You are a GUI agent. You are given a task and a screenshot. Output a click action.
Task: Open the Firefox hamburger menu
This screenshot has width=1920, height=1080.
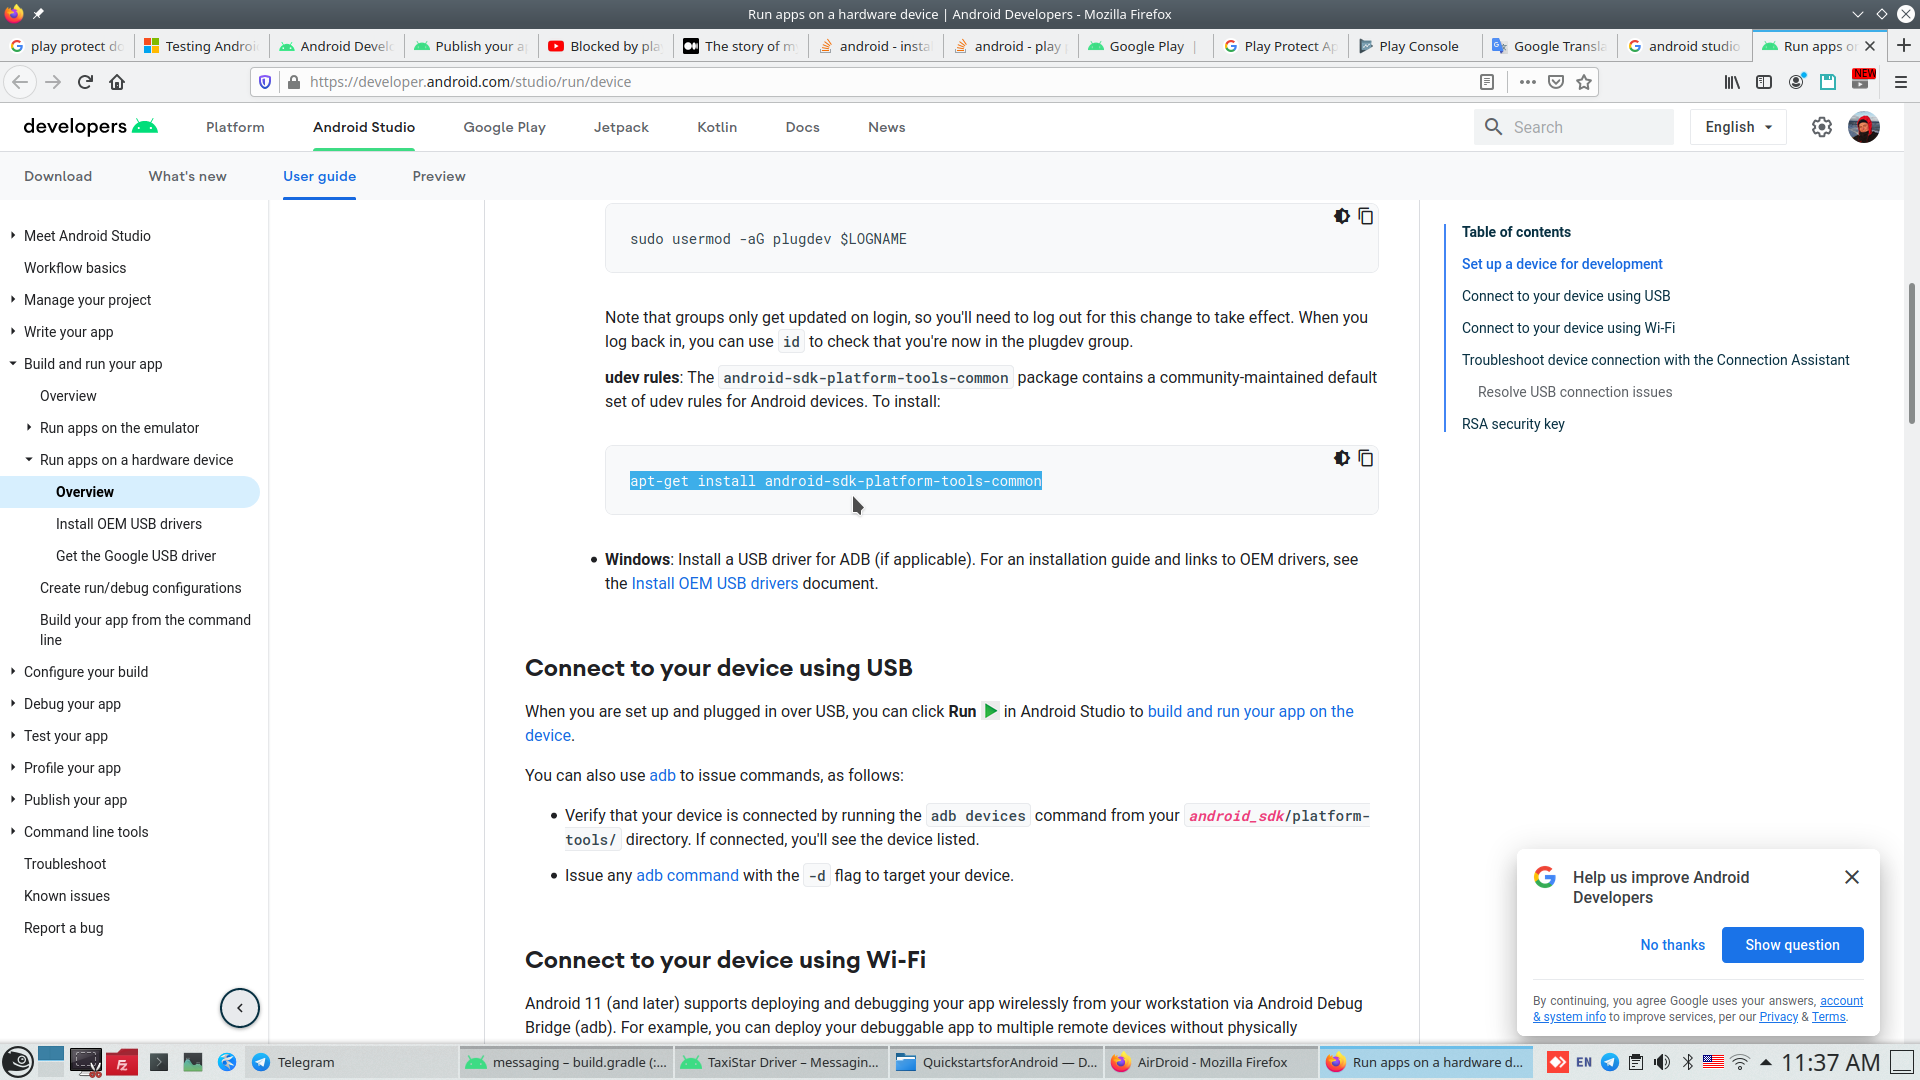[1900, 82]
